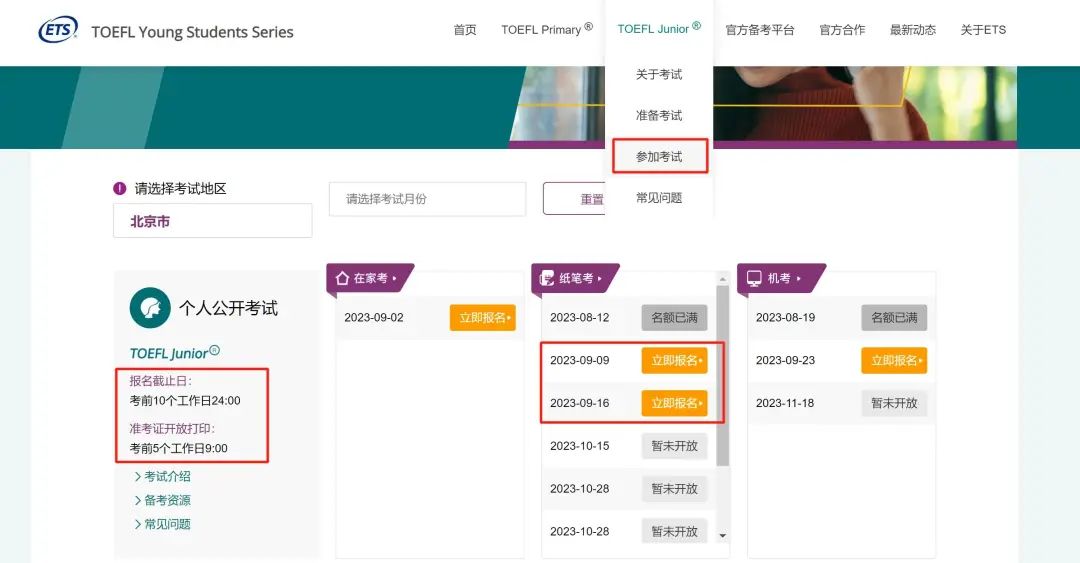1080x563 pixels.
Task: Click scroll down arrow in 纸笔考 list
Action: click(723, 535)
